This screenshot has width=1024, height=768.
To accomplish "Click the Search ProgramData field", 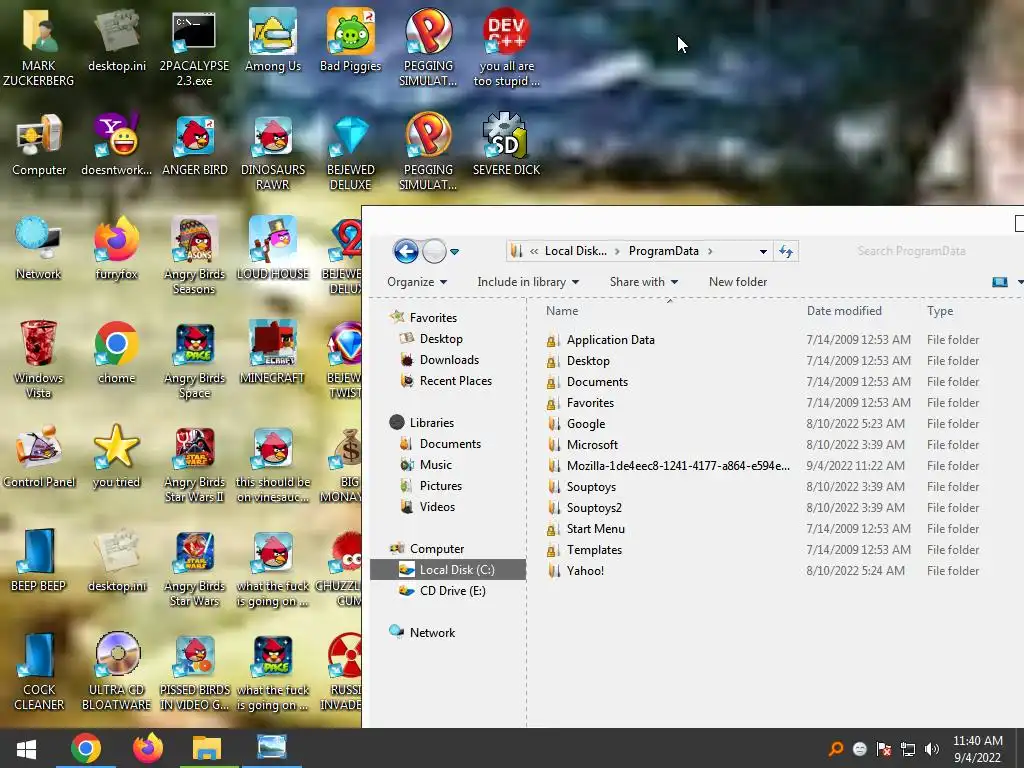I will 911,251.
